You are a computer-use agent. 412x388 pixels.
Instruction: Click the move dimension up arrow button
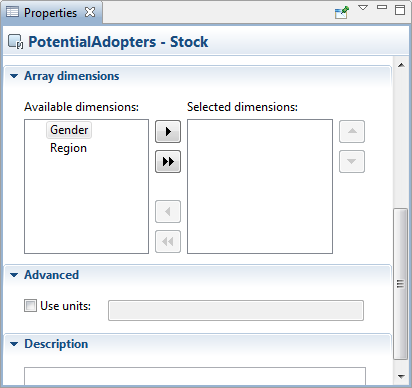click(x=352, y=132)
